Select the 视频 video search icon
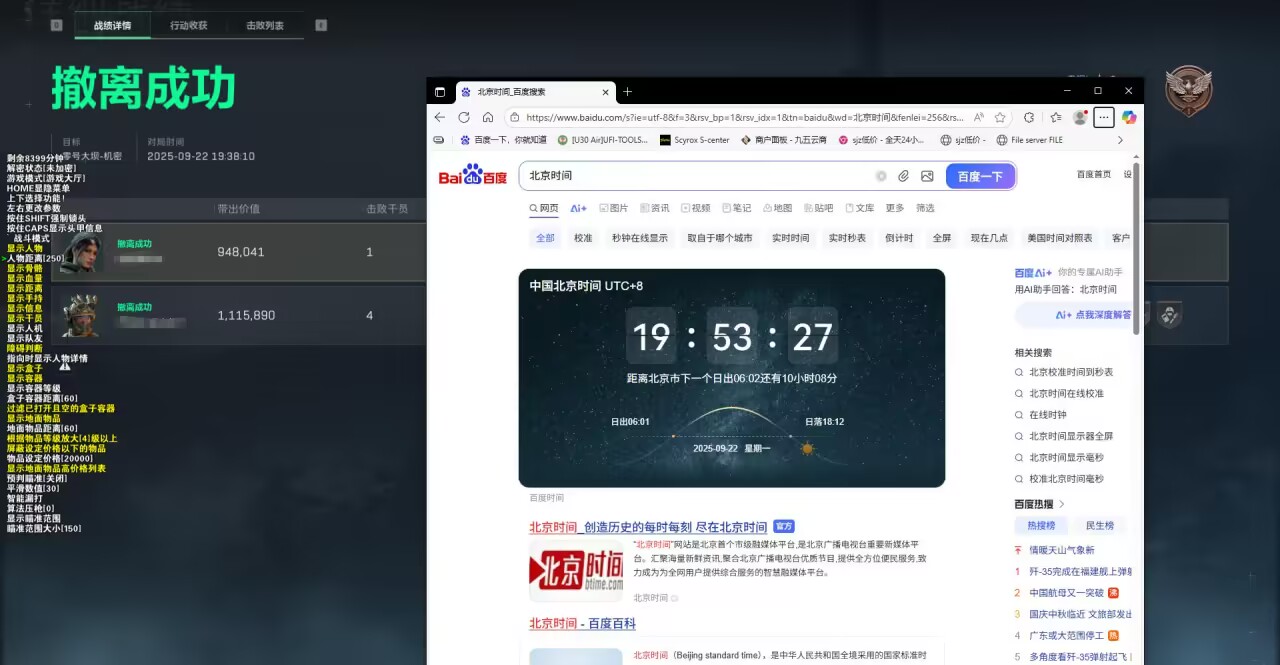Image resolution: width=1280 pixels, height=665 pixels. pos(684,208)
